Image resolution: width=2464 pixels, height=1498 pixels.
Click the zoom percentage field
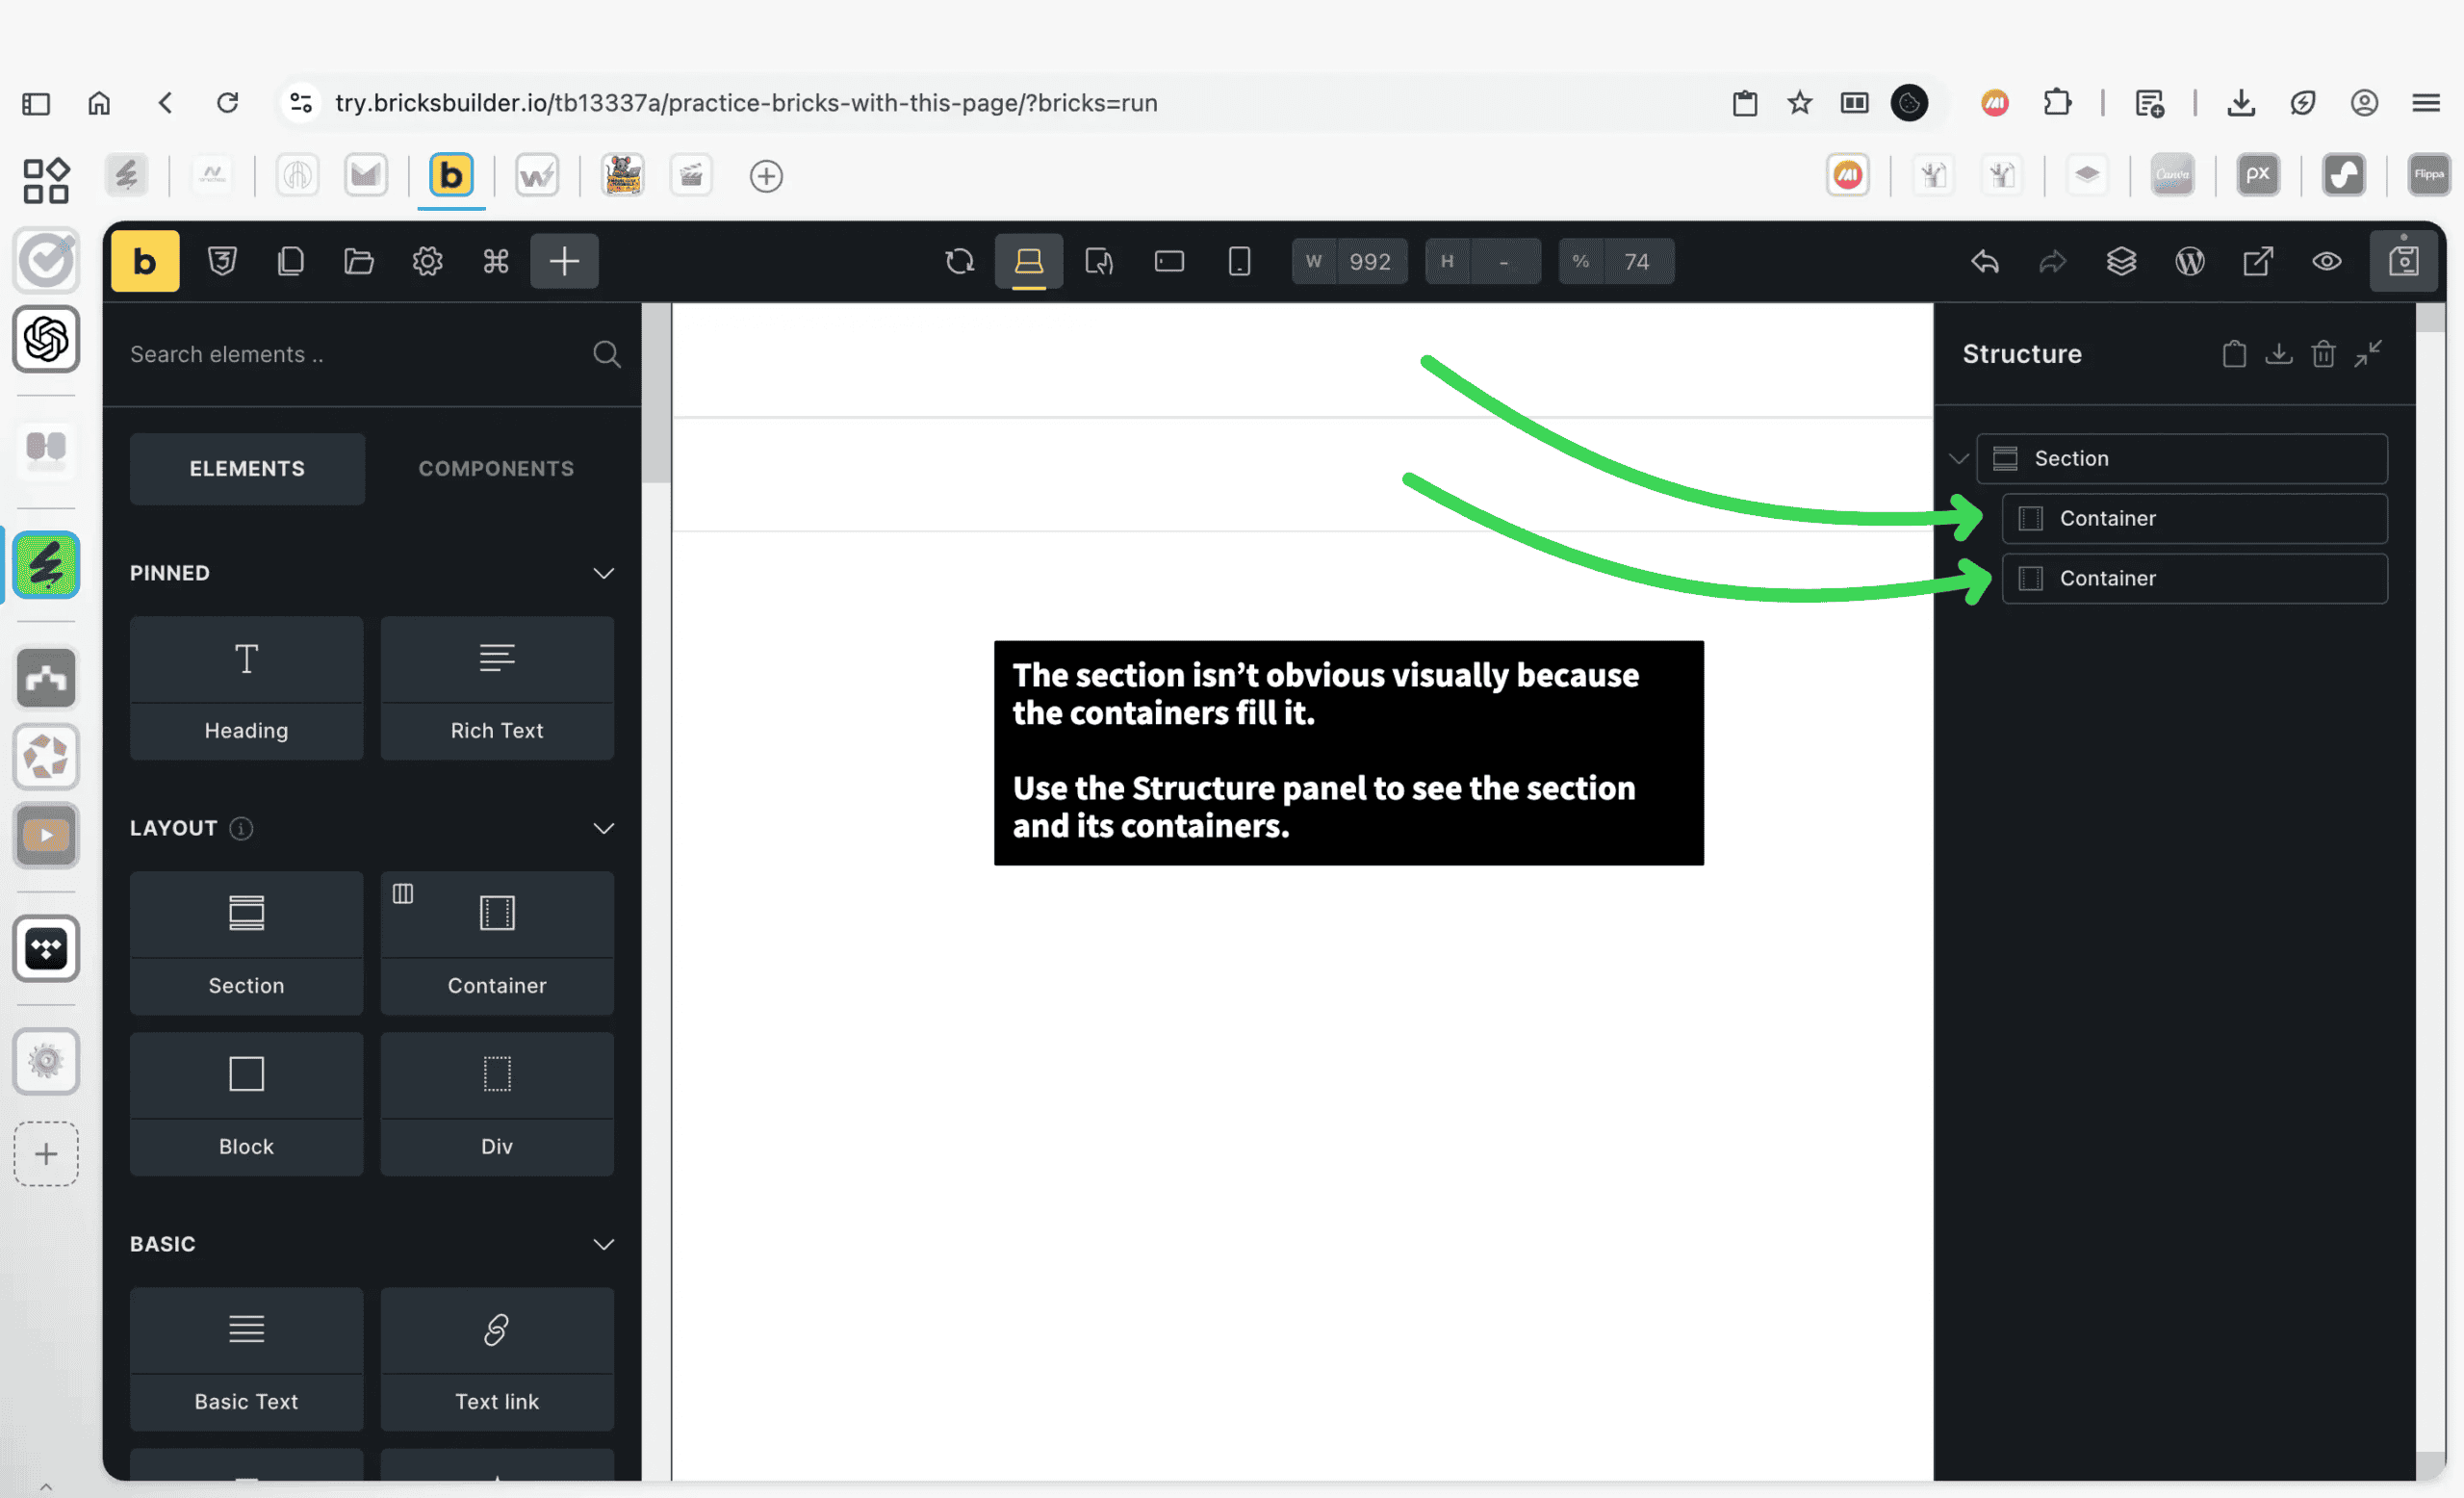pos(1636,262)
